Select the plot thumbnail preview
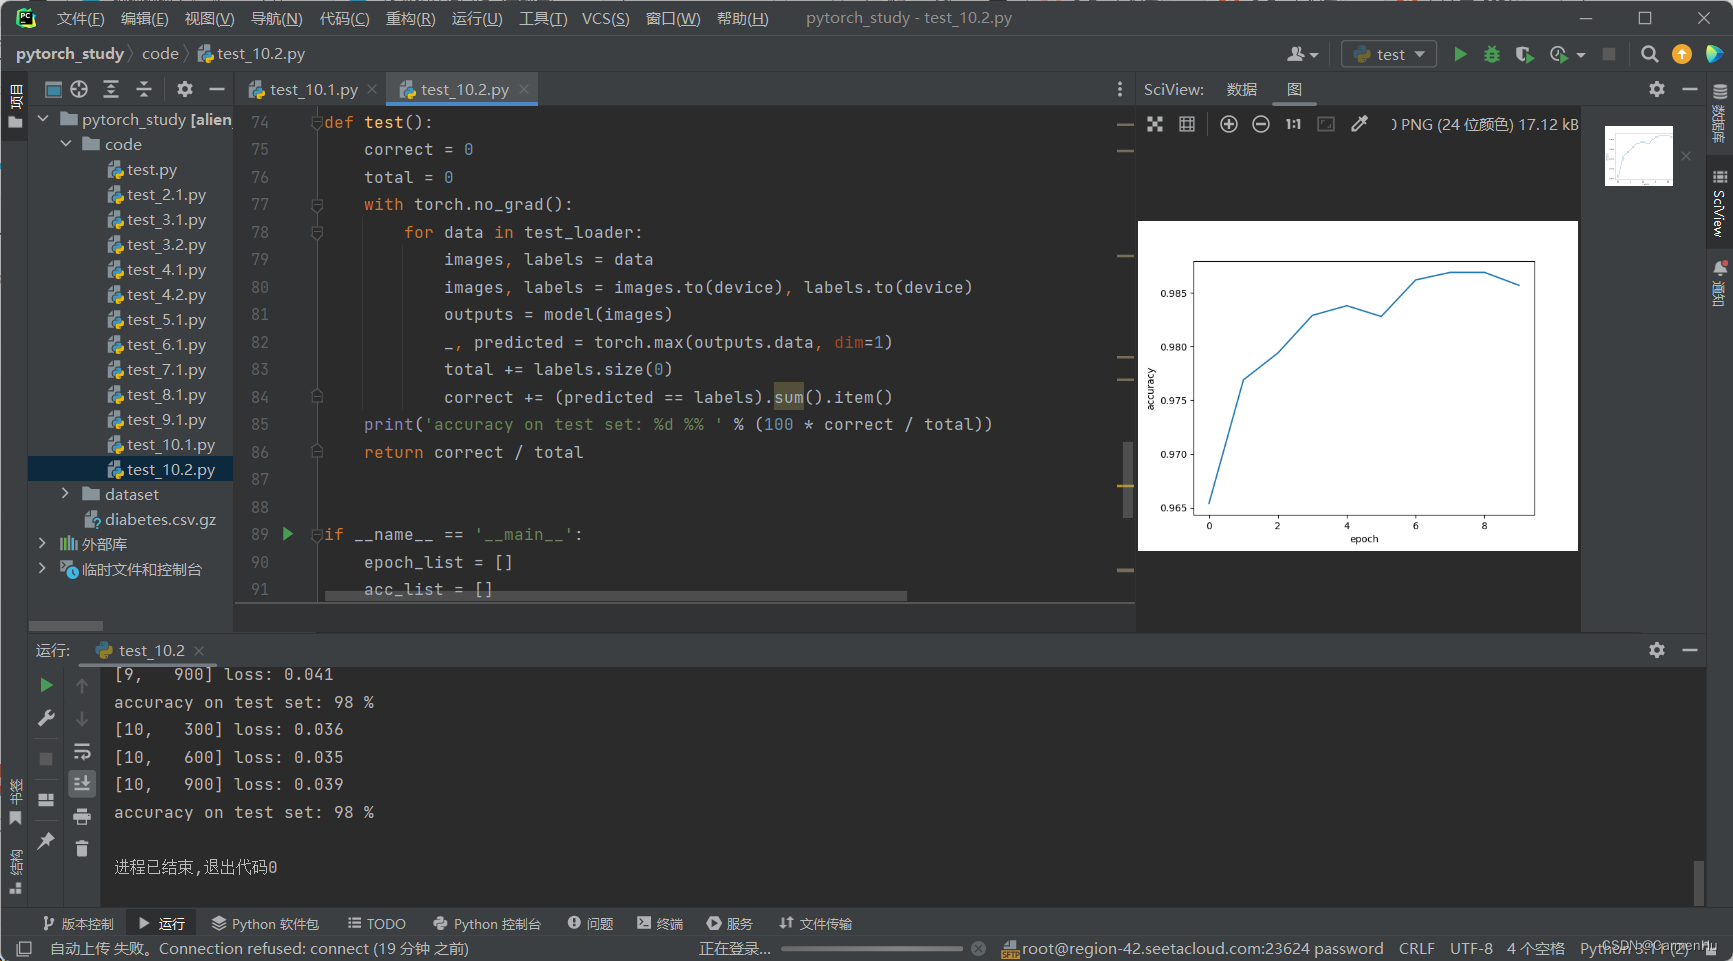 [1638, 156]
